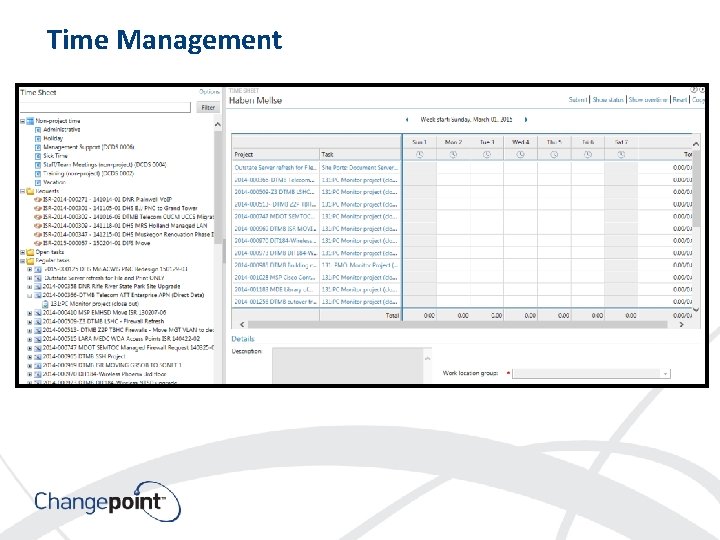Go to previous week arrow
Image resolution: width=720 pixels, height=540 pixels.
(x=407, y=119)
